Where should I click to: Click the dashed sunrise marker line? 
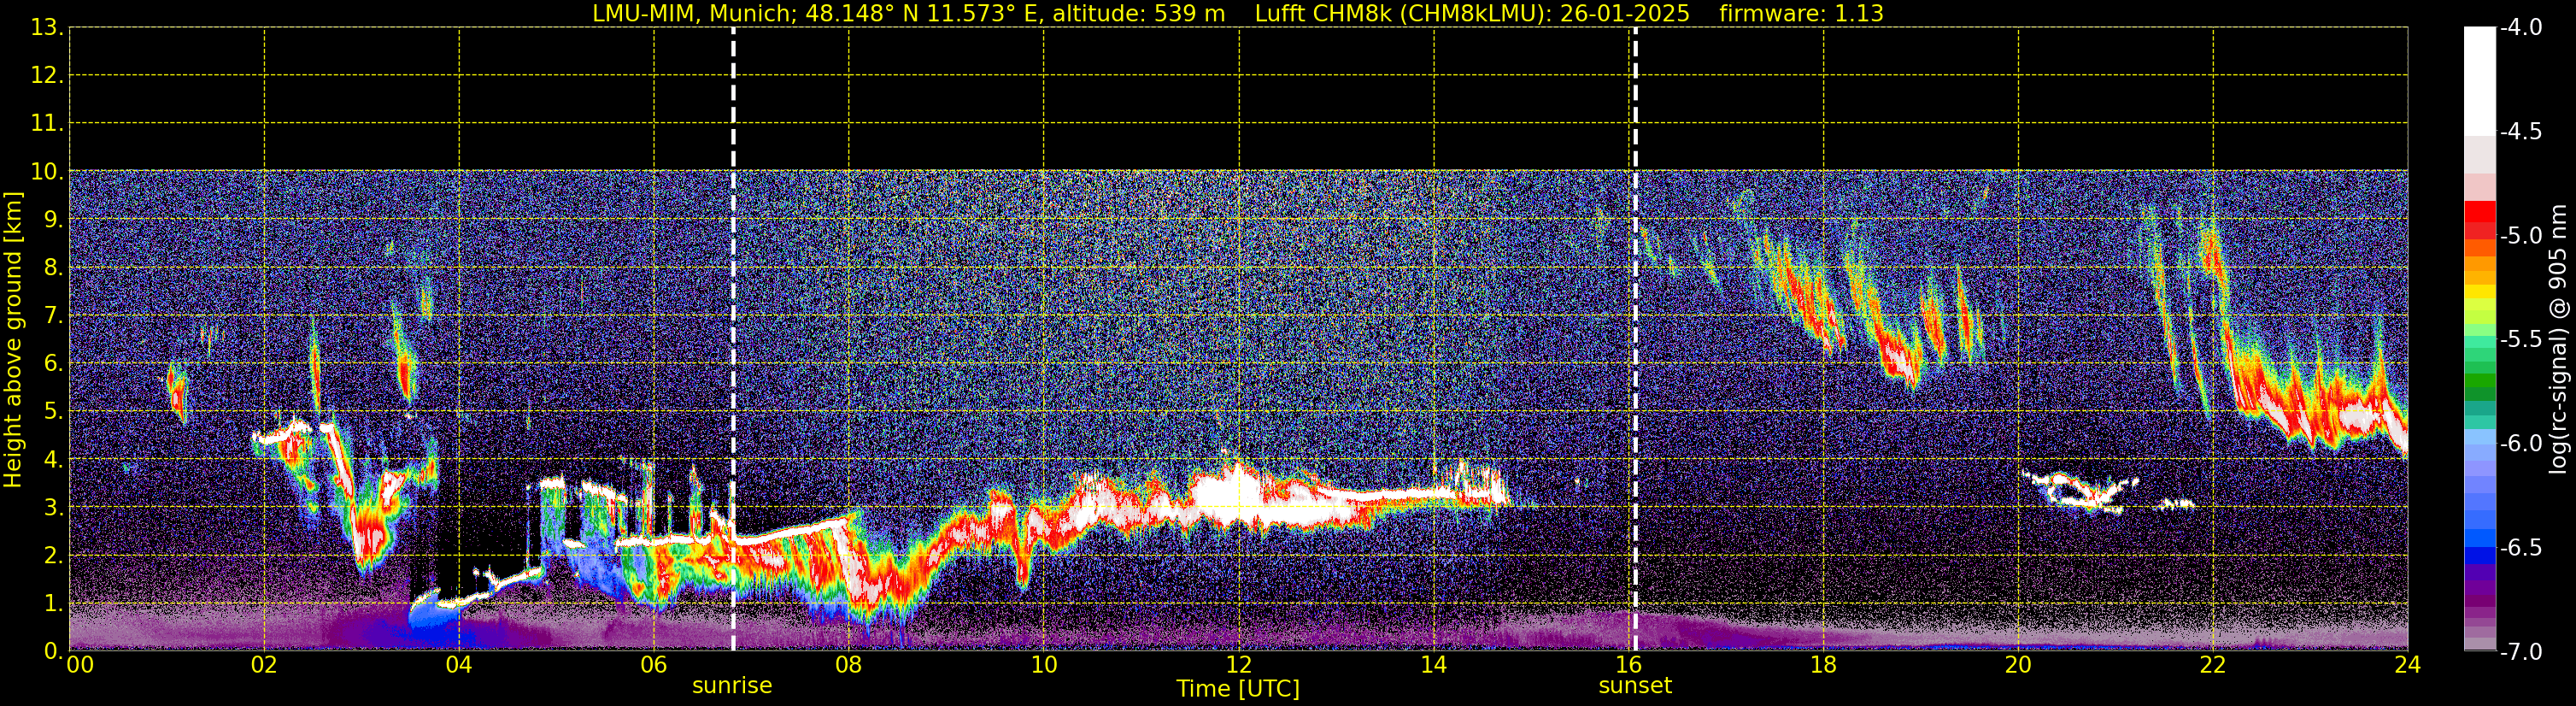[x=733, y=340]
